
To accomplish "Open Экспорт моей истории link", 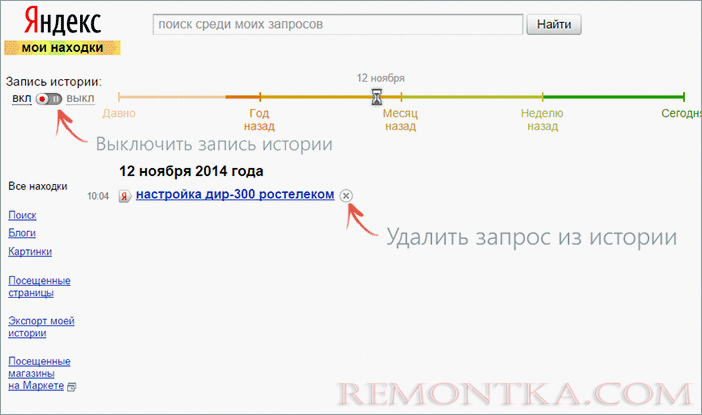I will (41, 327).
